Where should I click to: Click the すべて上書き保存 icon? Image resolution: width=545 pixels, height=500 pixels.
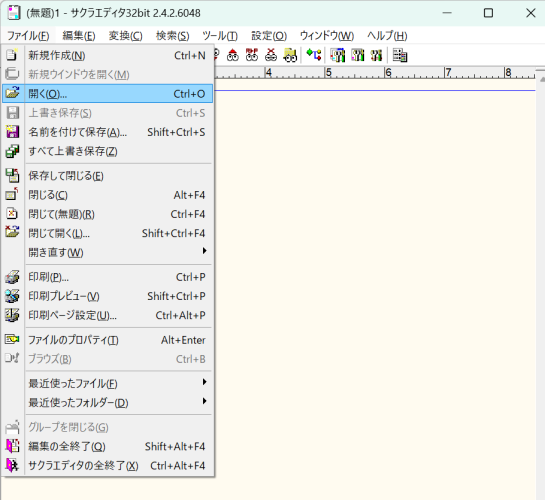pos(12,151)
